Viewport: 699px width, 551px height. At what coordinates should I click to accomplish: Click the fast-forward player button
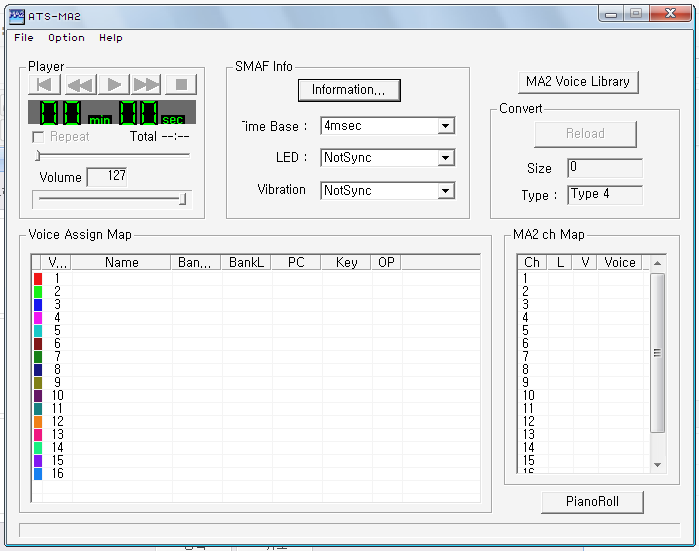146,85
